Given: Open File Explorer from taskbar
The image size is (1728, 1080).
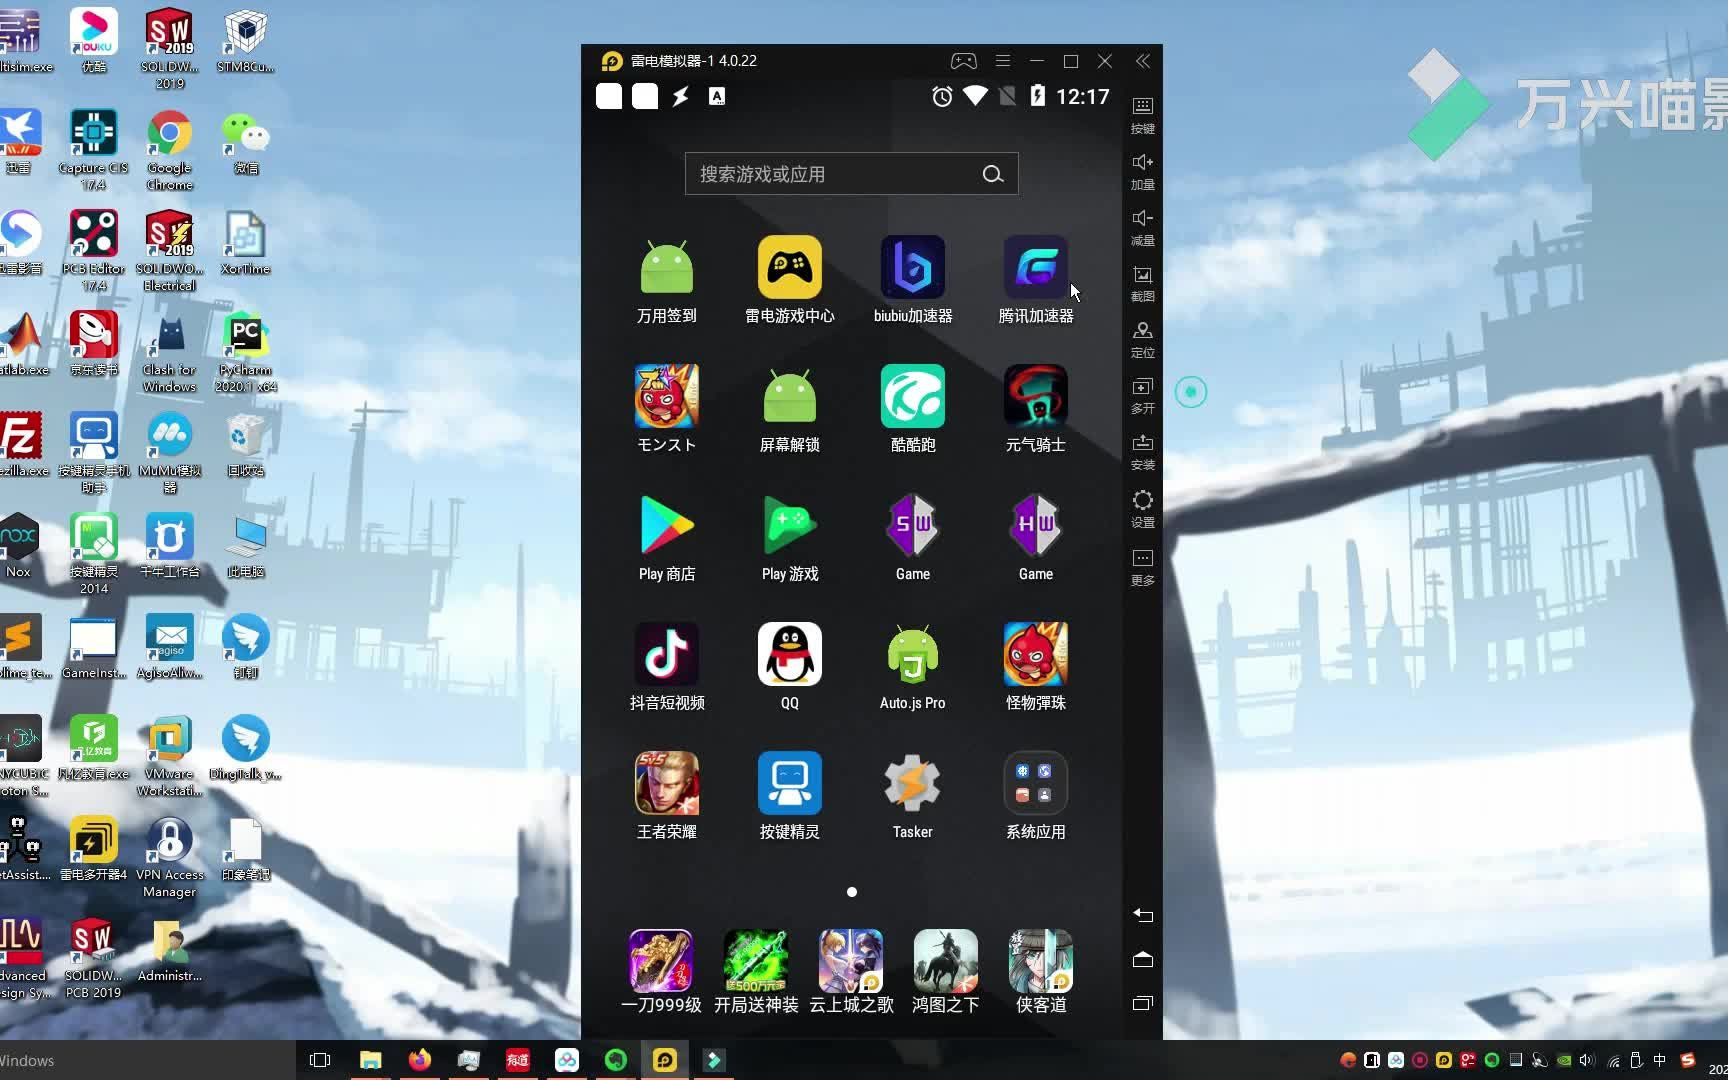Looking at the screenshot, I should tap(370, 1060).
